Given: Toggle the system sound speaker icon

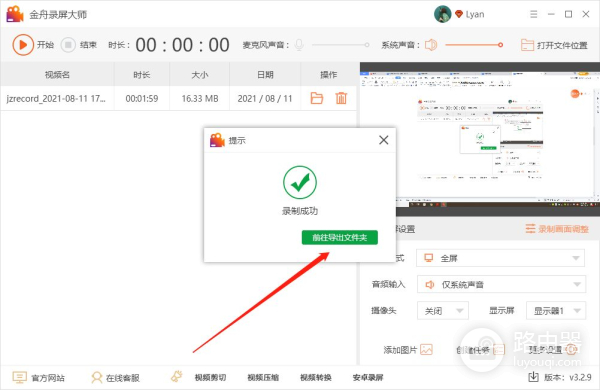Looking at the screenshot, I should point(431,45).
